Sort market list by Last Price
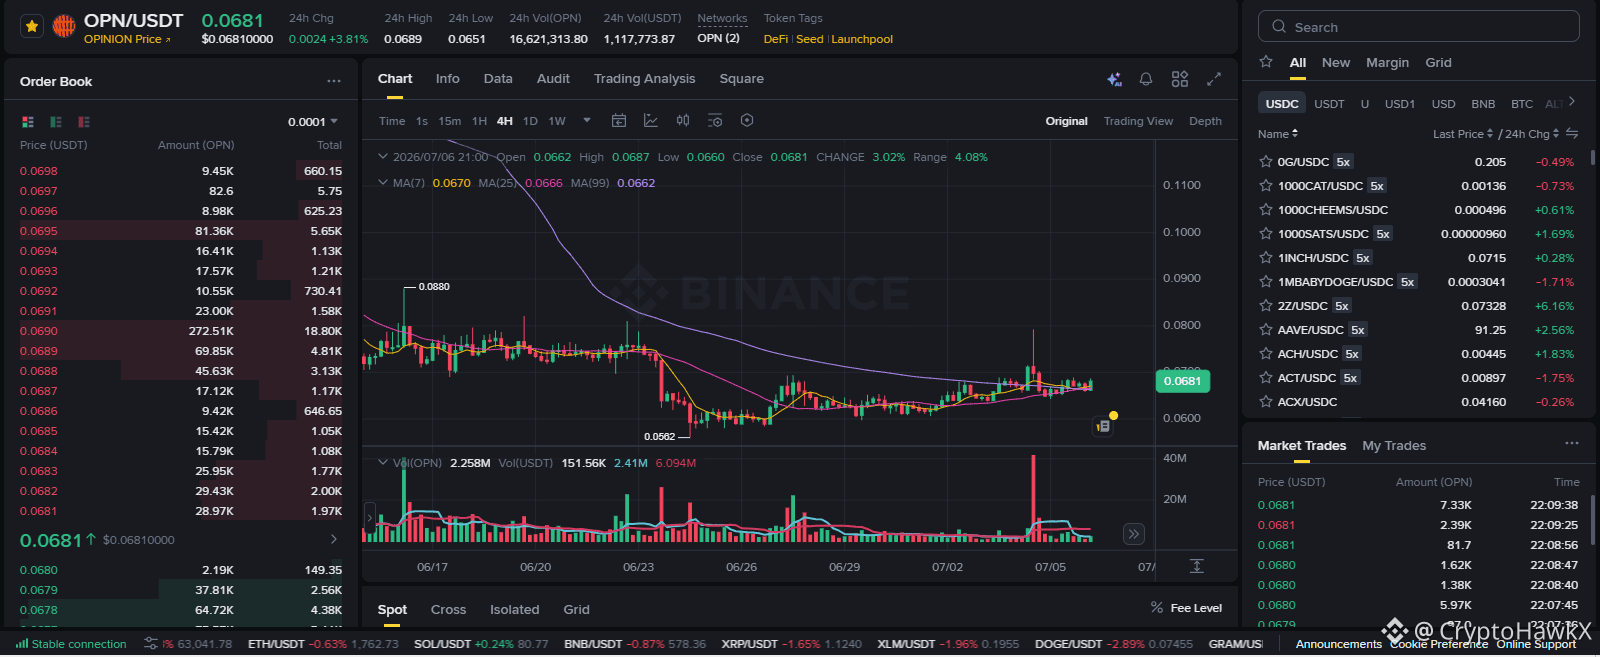 tap(1463, 134)
